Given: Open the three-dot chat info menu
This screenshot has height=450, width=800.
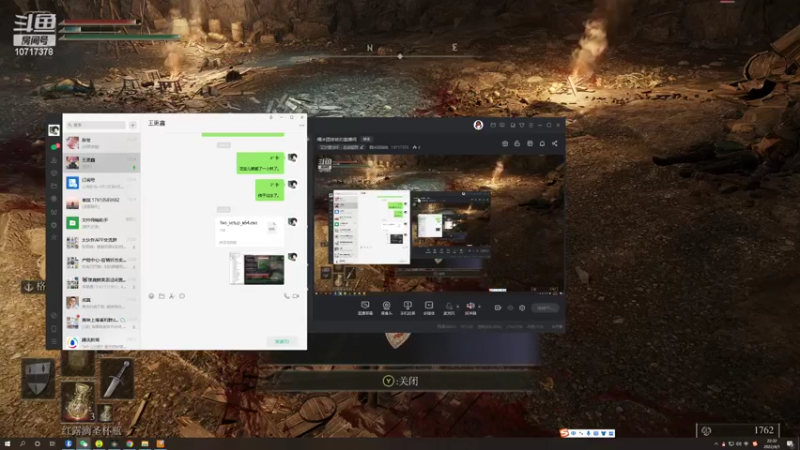Looking at the screenshot, I should tap(302, 125).
